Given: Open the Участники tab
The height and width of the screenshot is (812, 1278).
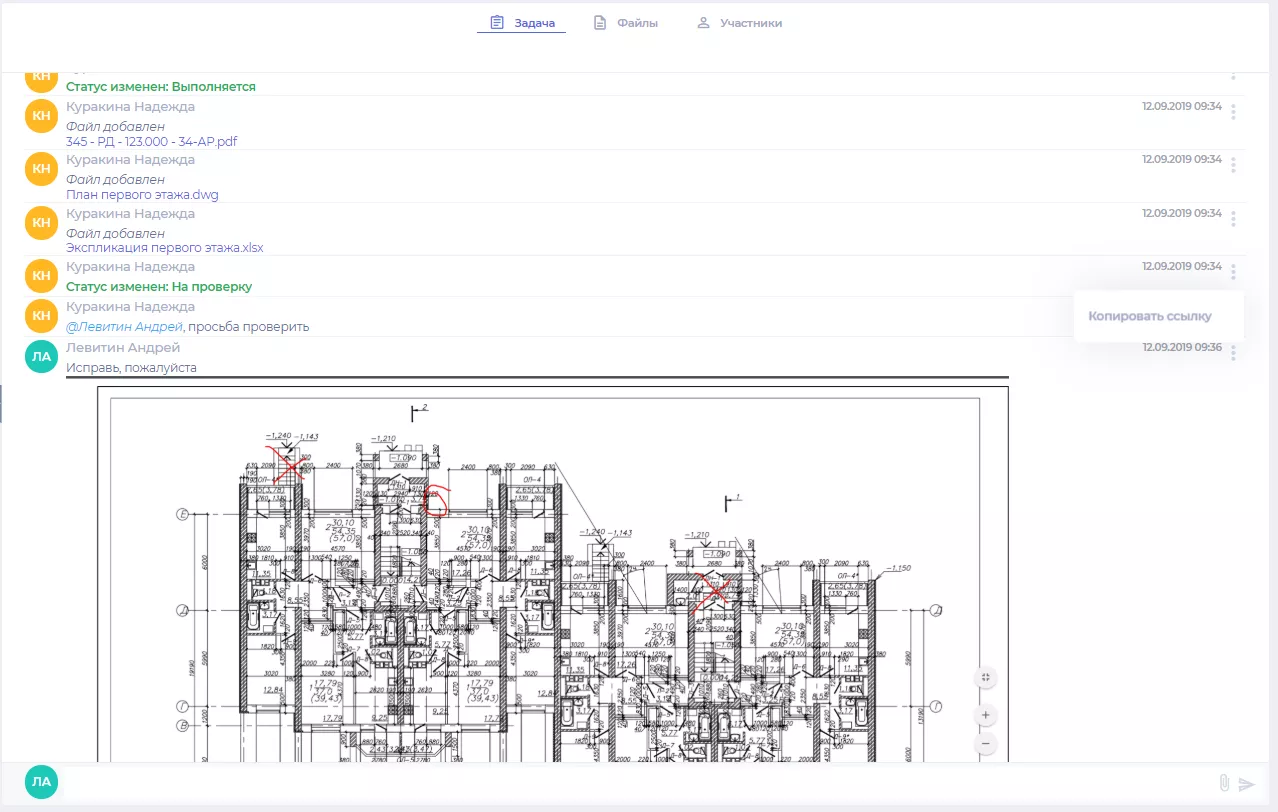Looking at the screenshot, I should 750,21.
